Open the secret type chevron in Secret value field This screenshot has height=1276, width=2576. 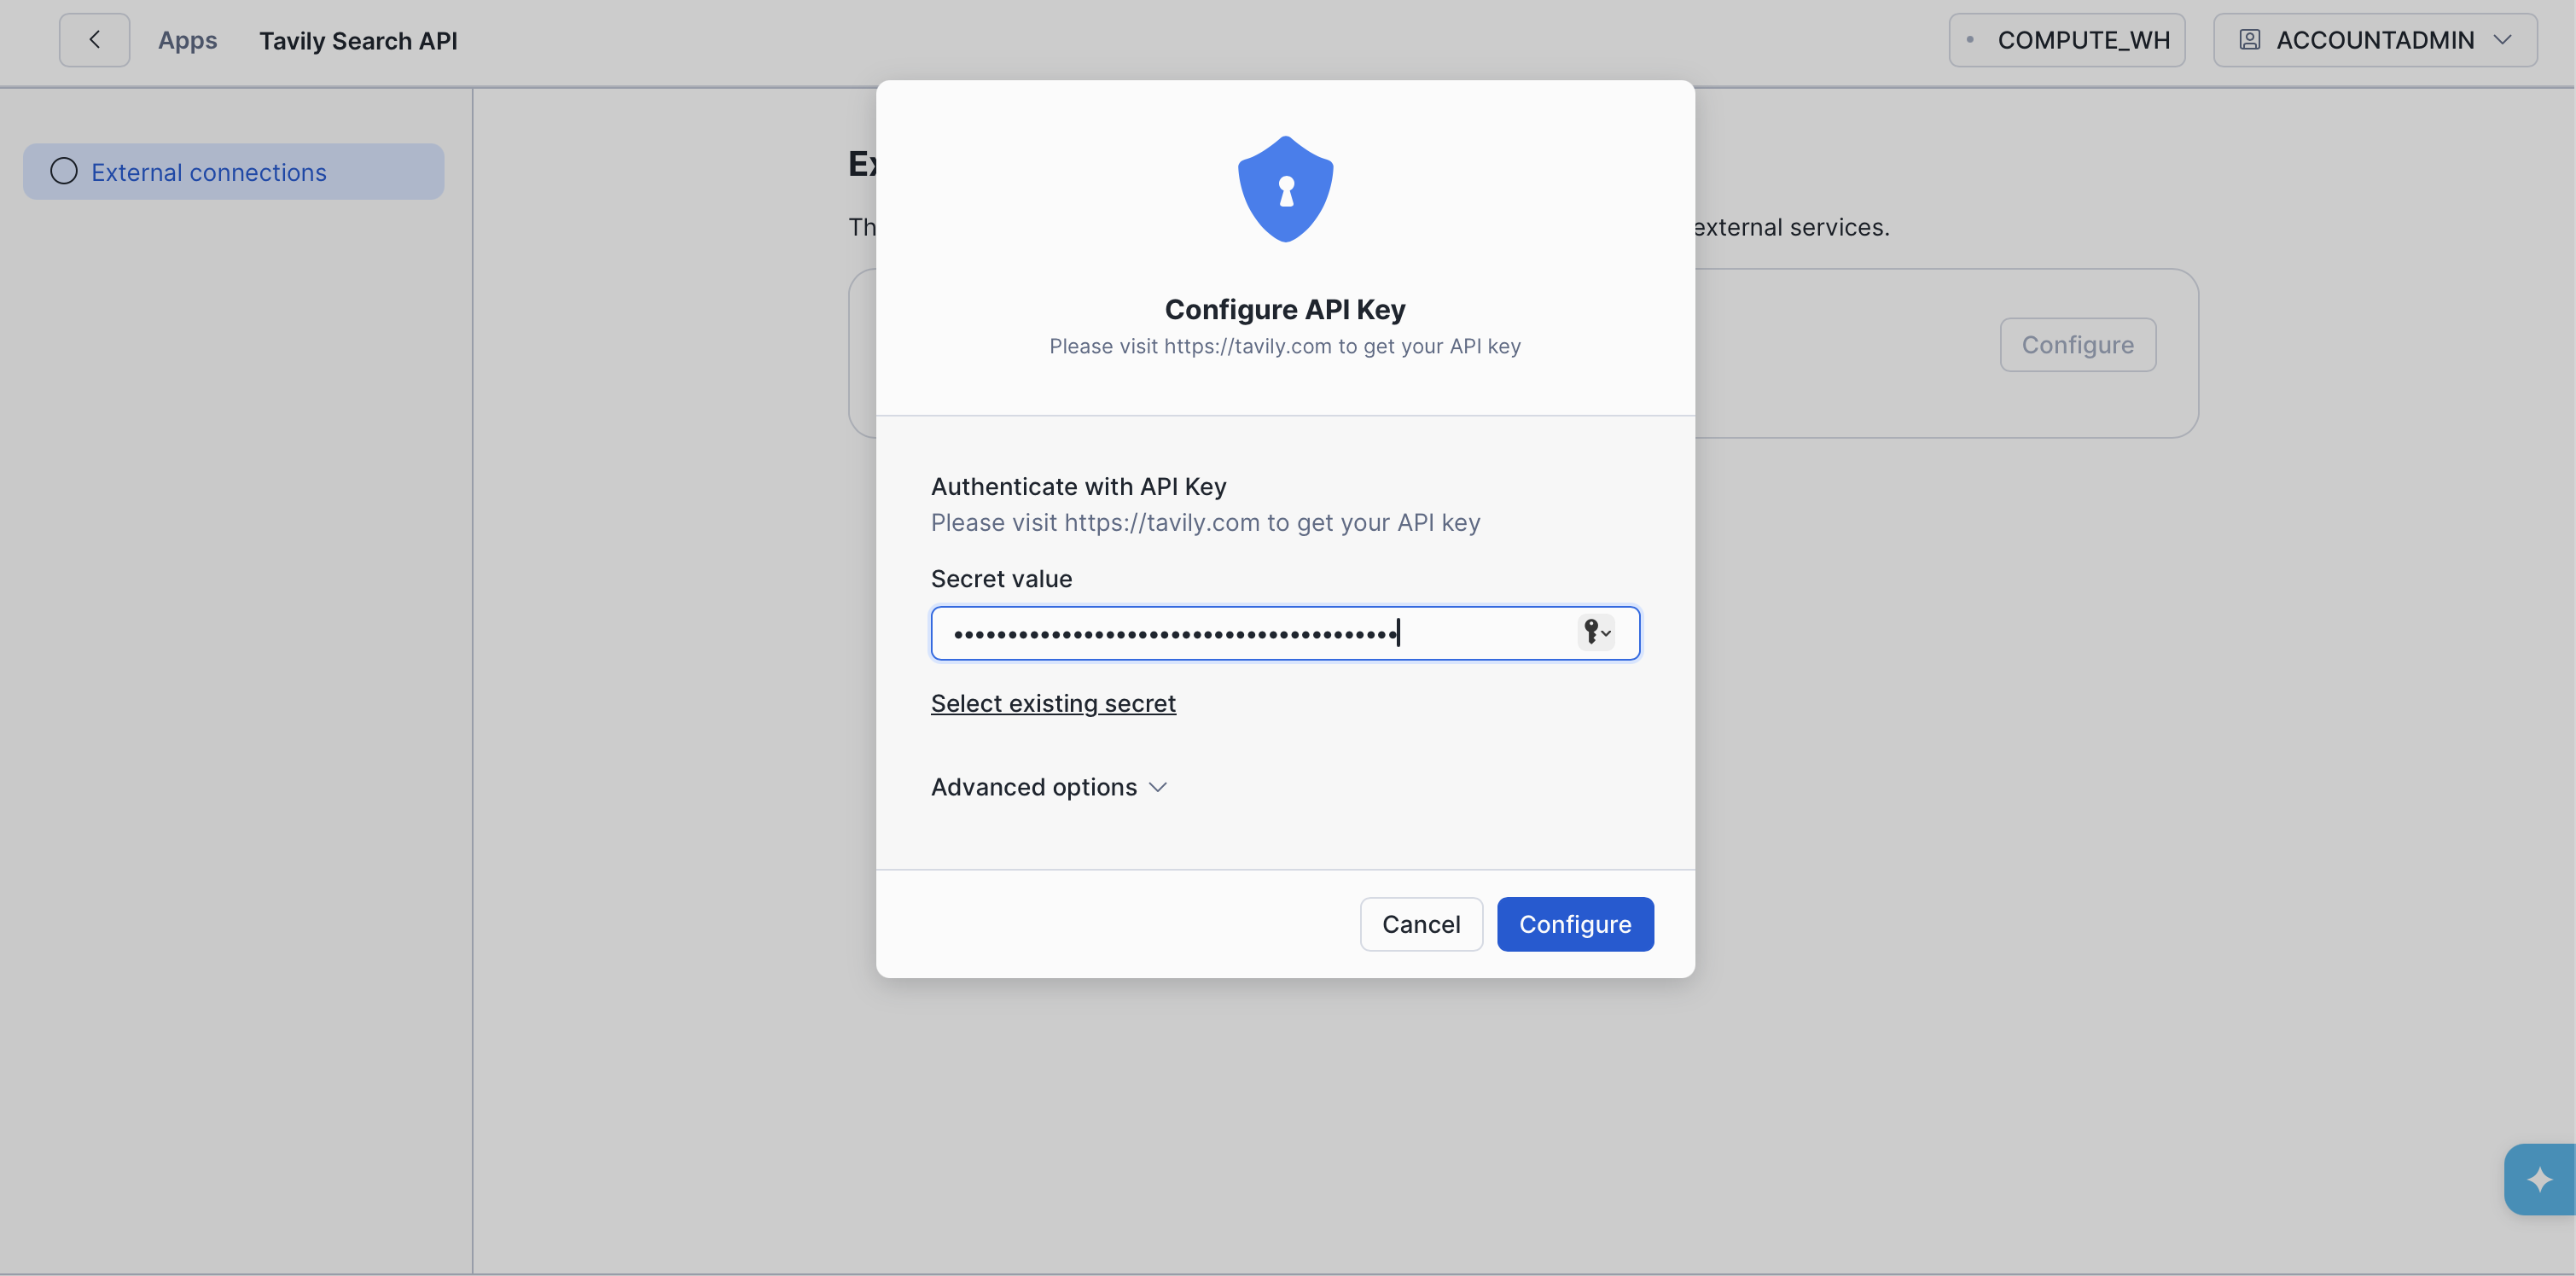1605,633
